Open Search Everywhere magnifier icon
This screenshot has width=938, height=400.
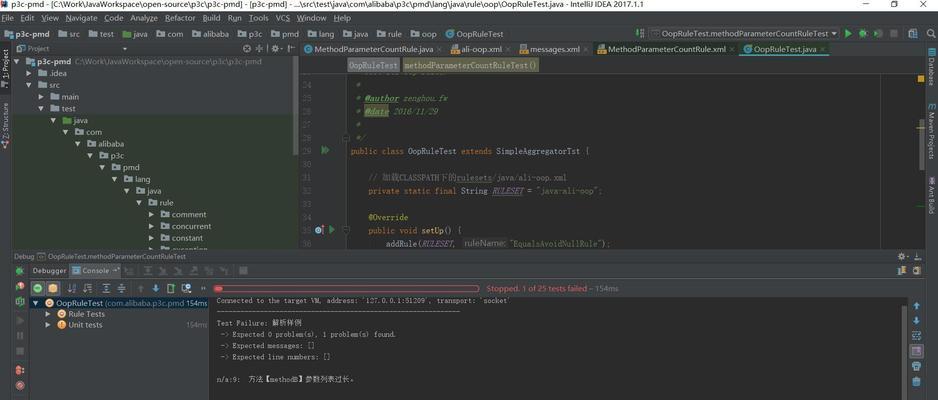coord(930,33)
